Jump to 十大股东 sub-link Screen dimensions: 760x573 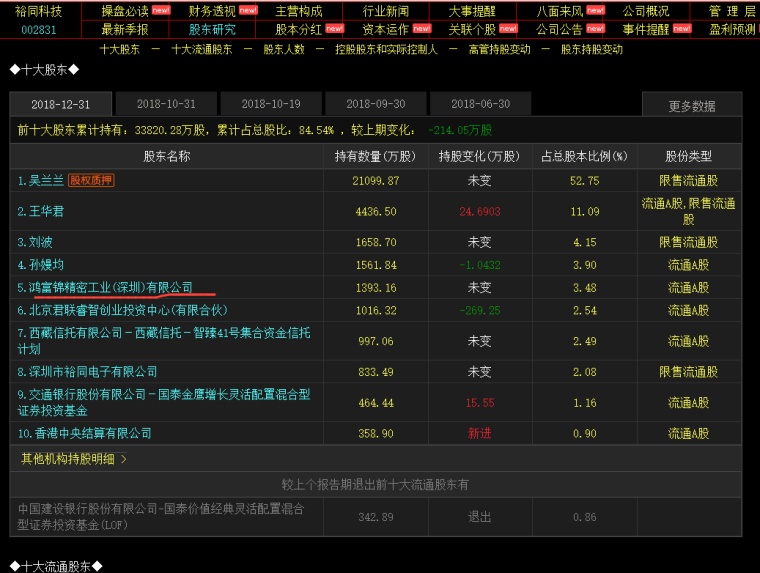(119, 49)
